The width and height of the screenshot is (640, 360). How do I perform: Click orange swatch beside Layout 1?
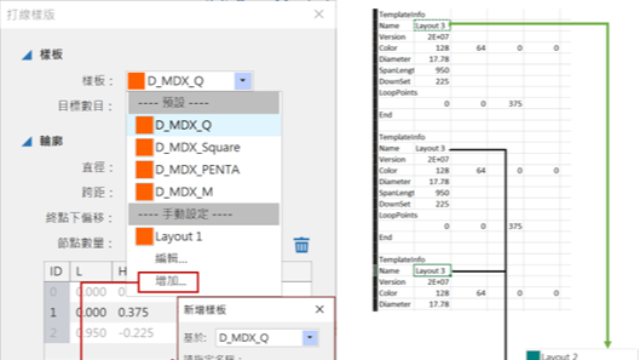144,236
